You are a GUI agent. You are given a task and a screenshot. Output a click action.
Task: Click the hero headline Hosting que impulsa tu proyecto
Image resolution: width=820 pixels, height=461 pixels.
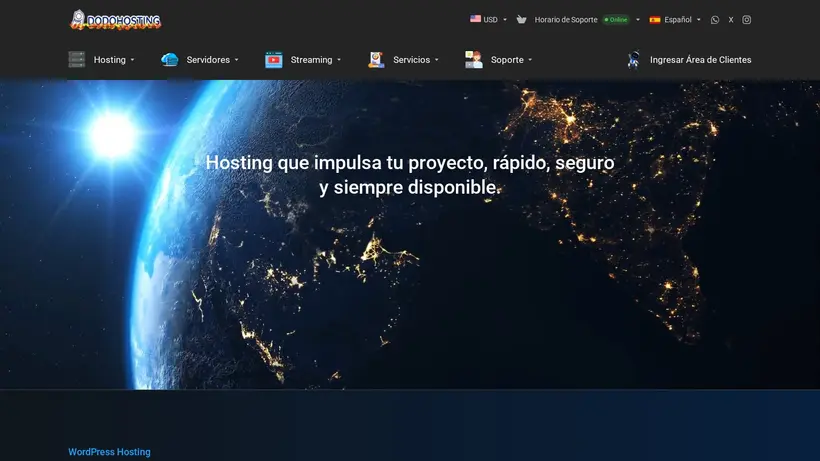410,175
